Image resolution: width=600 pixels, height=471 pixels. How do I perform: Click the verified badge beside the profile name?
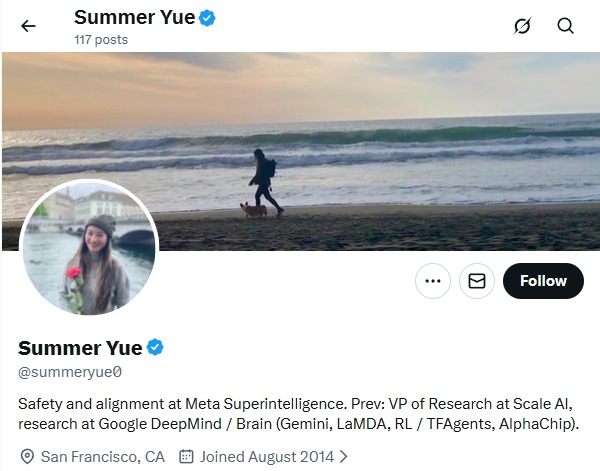(156, 348)
